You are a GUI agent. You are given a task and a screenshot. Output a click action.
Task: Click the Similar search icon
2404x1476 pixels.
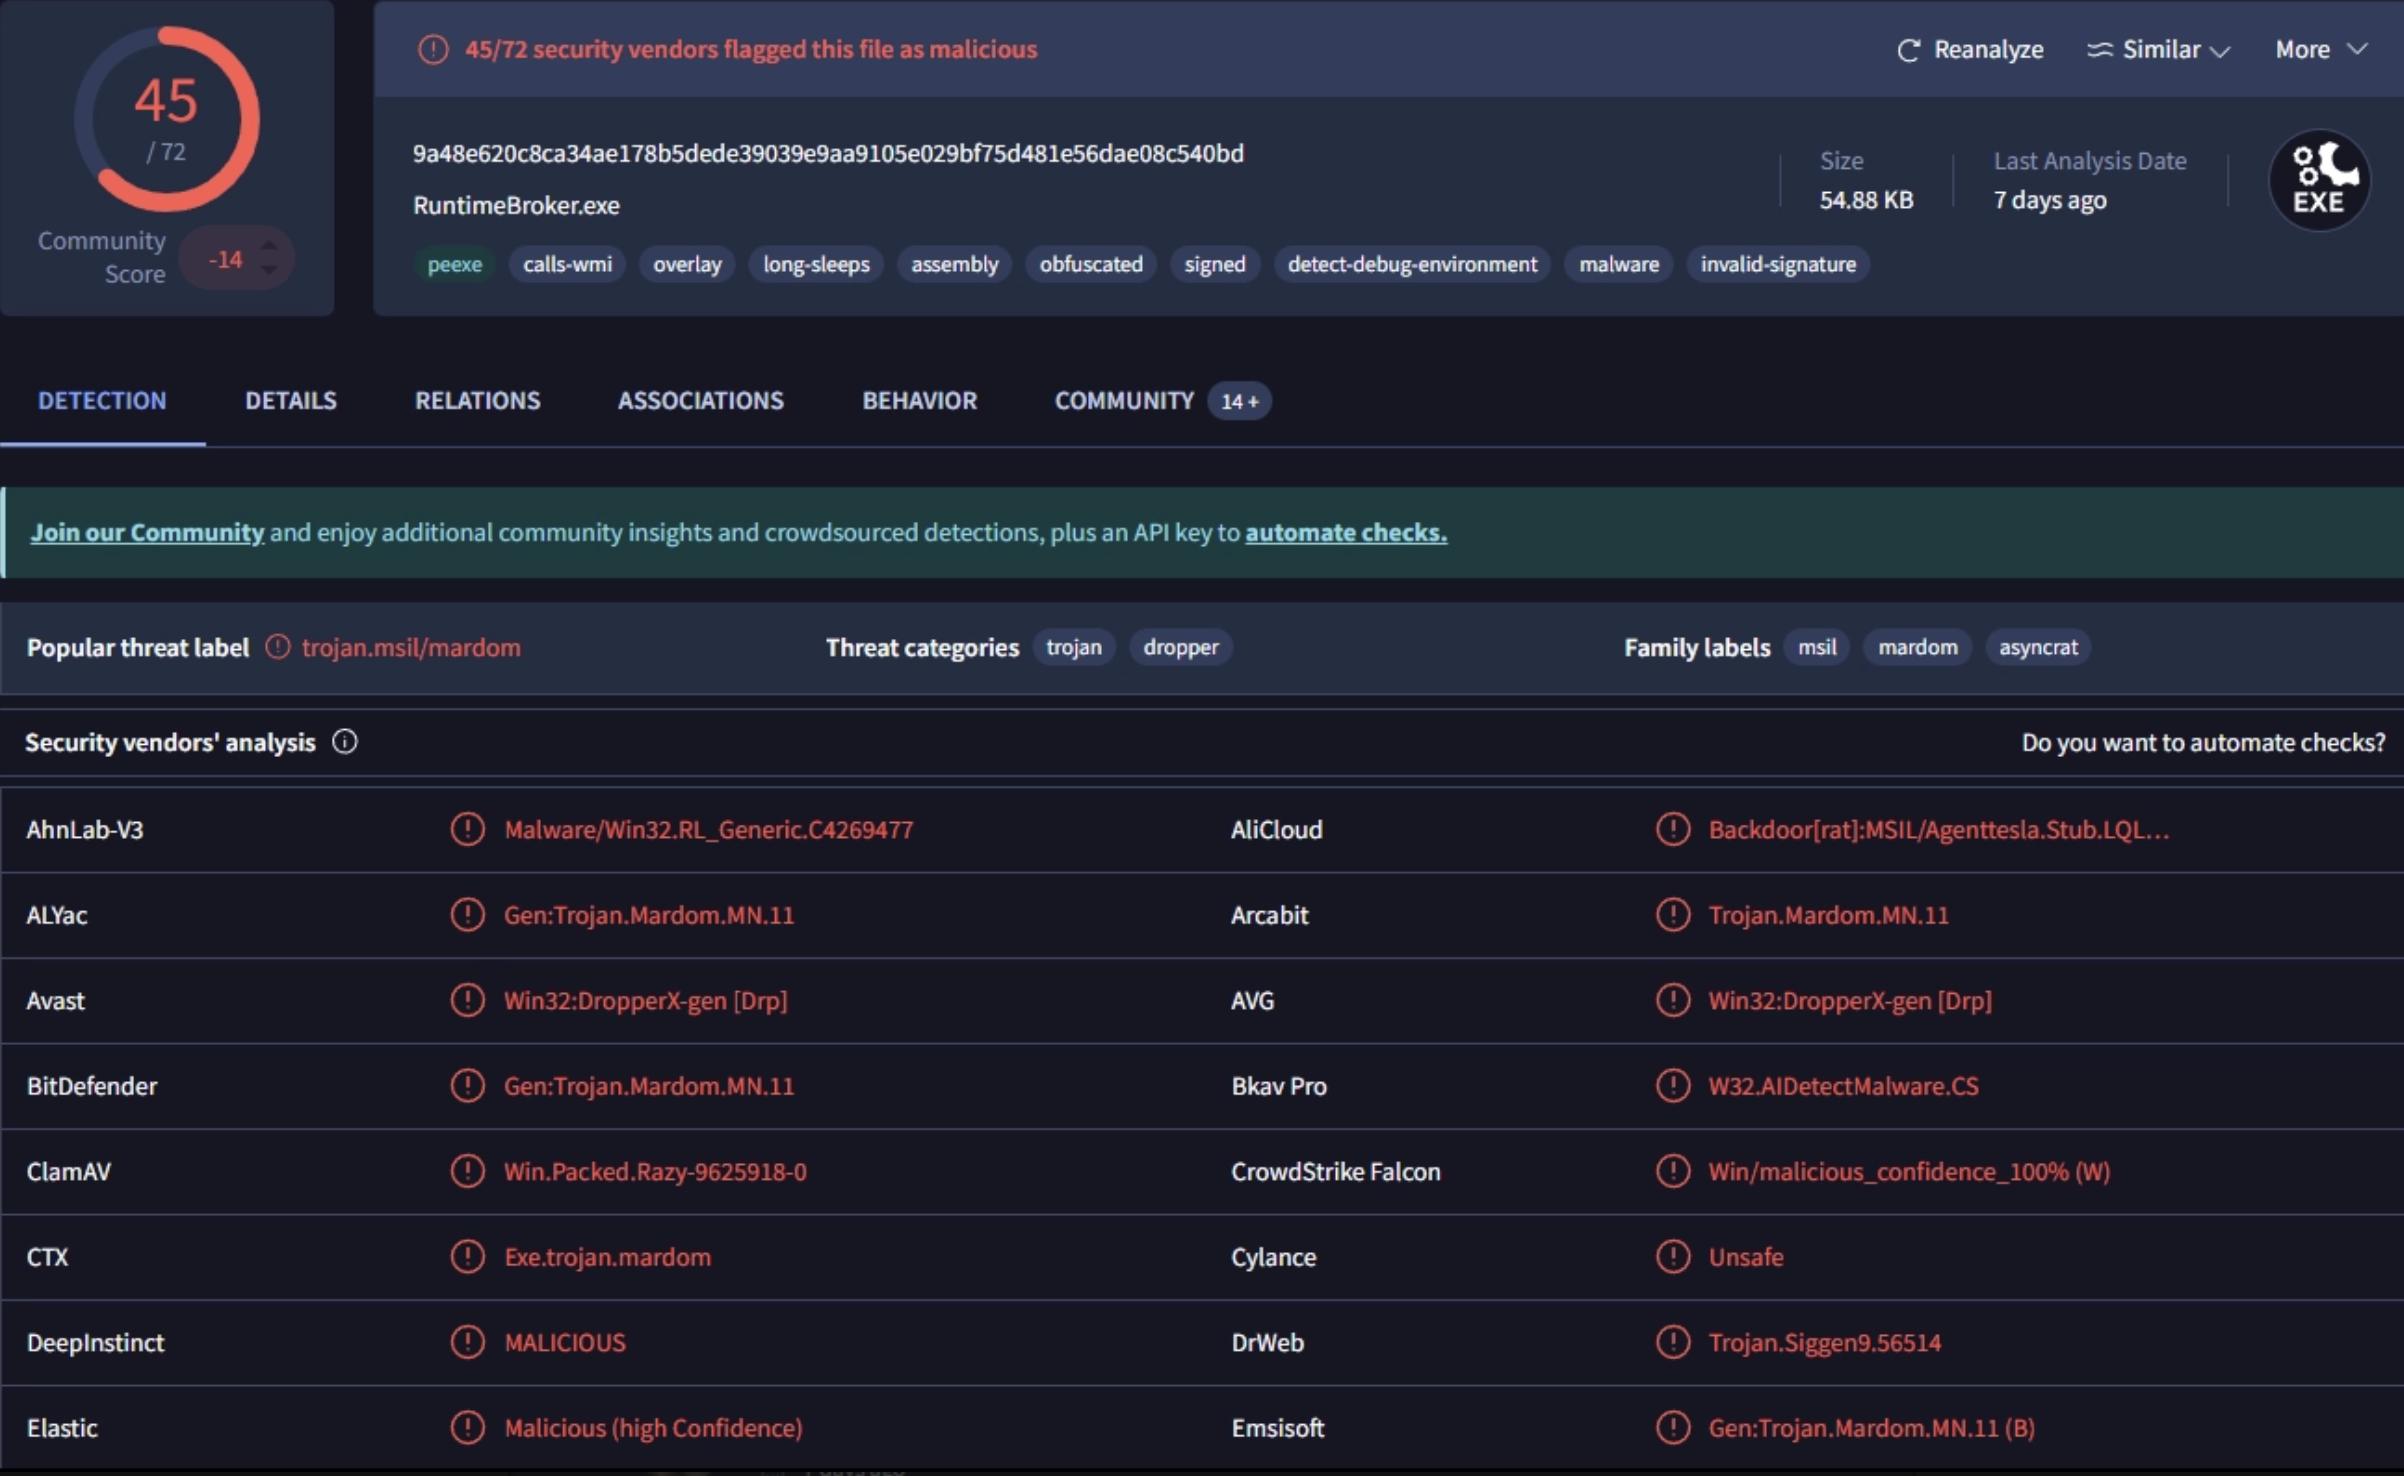point(2100,50)
